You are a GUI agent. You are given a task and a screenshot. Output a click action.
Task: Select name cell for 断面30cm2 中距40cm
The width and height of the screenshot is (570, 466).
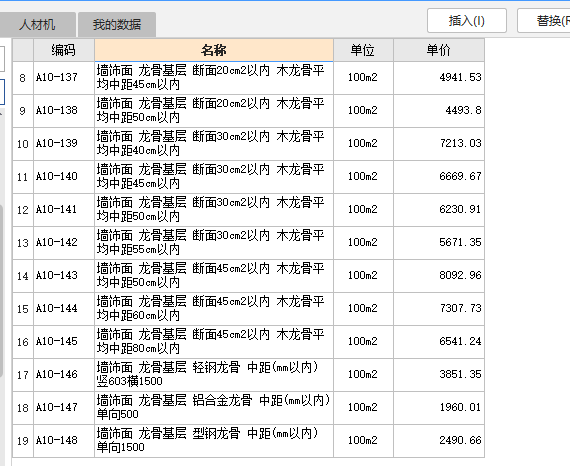[214, 144]
